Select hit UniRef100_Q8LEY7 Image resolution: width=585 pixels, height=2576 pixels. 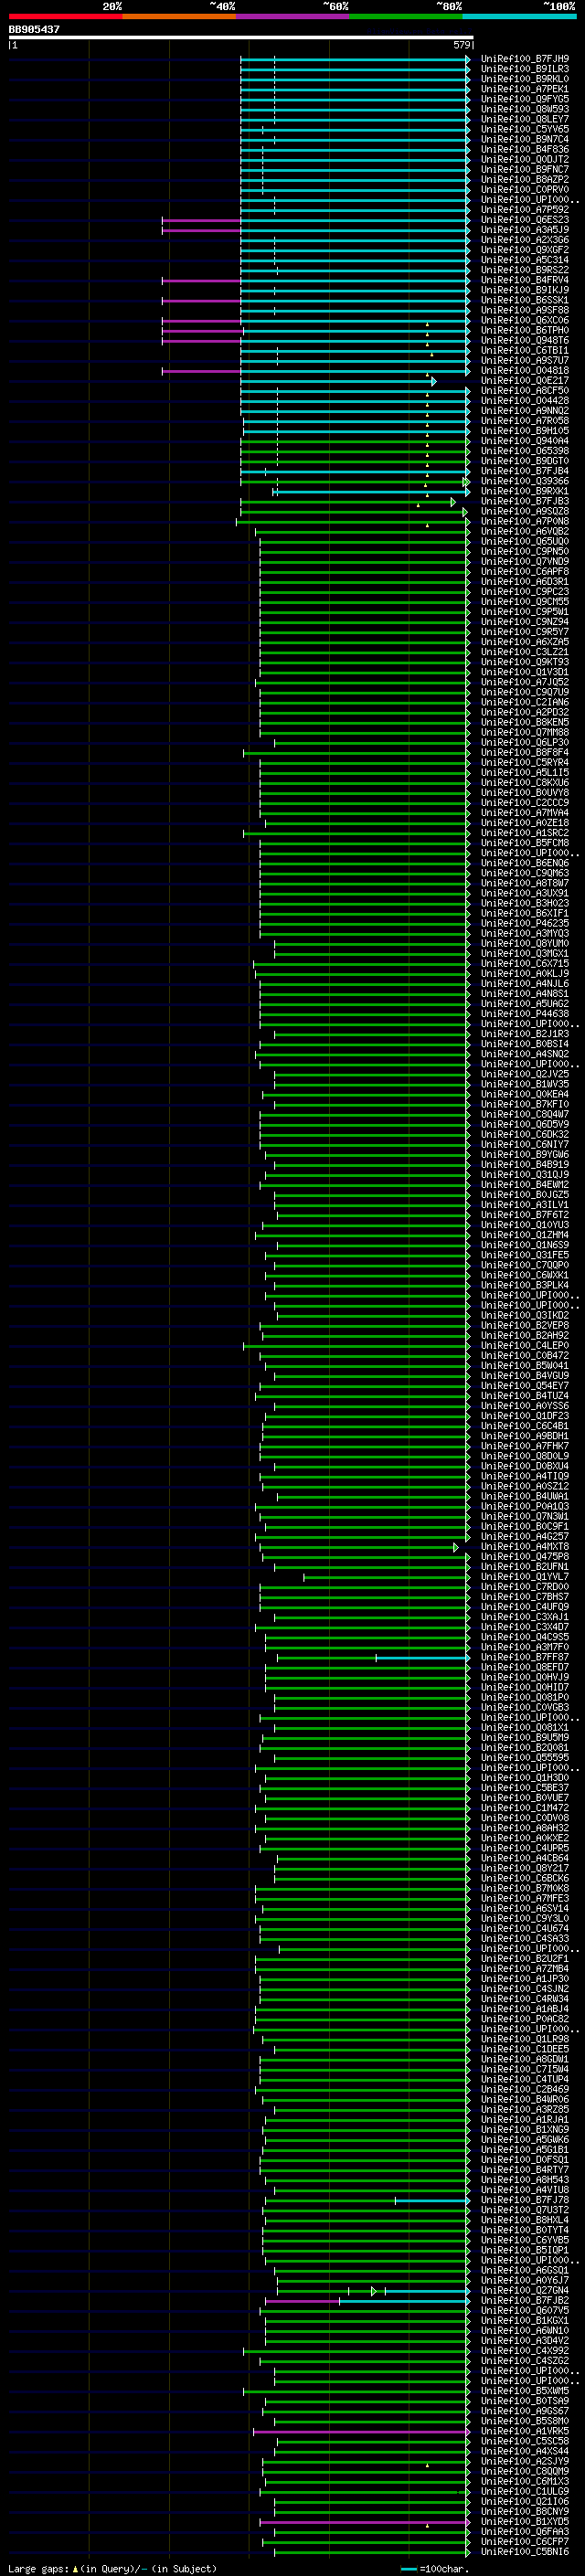[x=525, y=119]
